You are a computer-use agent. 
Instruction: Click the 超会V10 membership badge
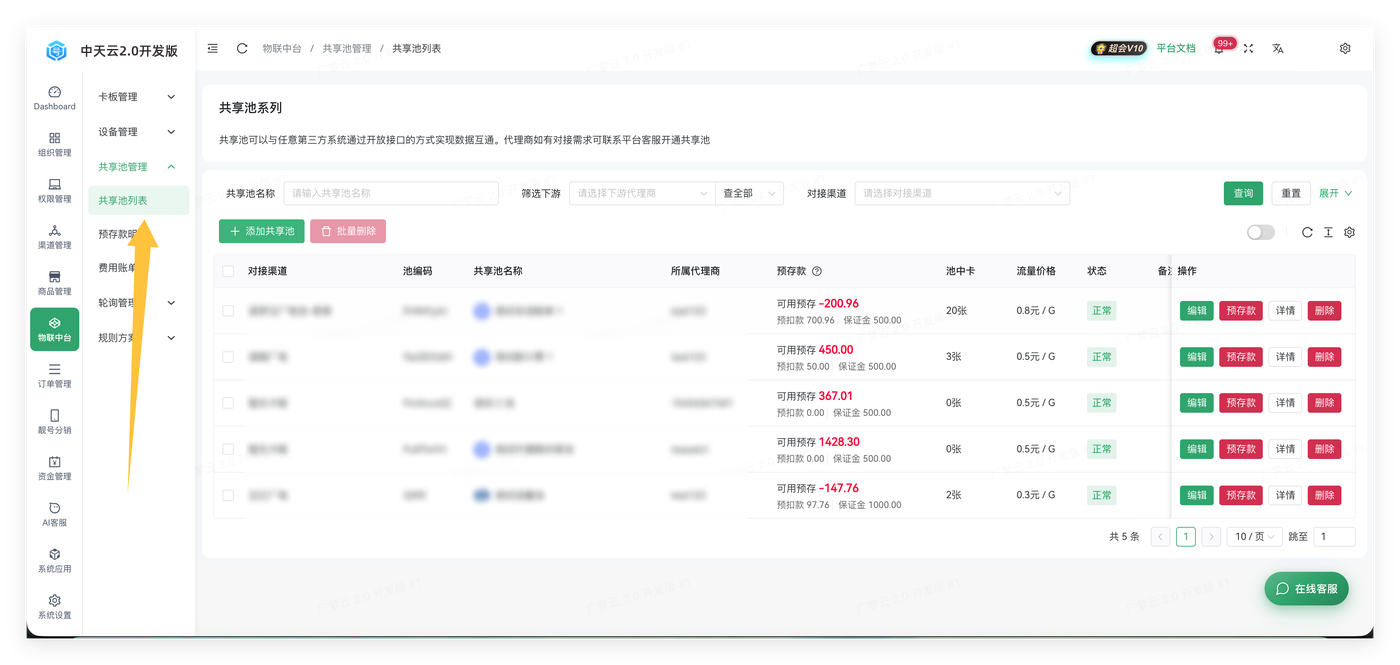click(1118, 48)
